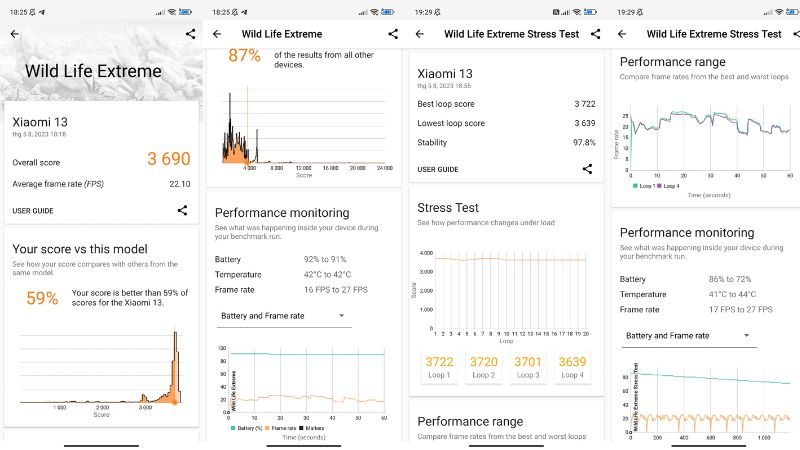Image resolution: width=800 pixels, height=450 pixels.
Task: Tap the battery icon in the second status bar
Action: click(388, 12)
